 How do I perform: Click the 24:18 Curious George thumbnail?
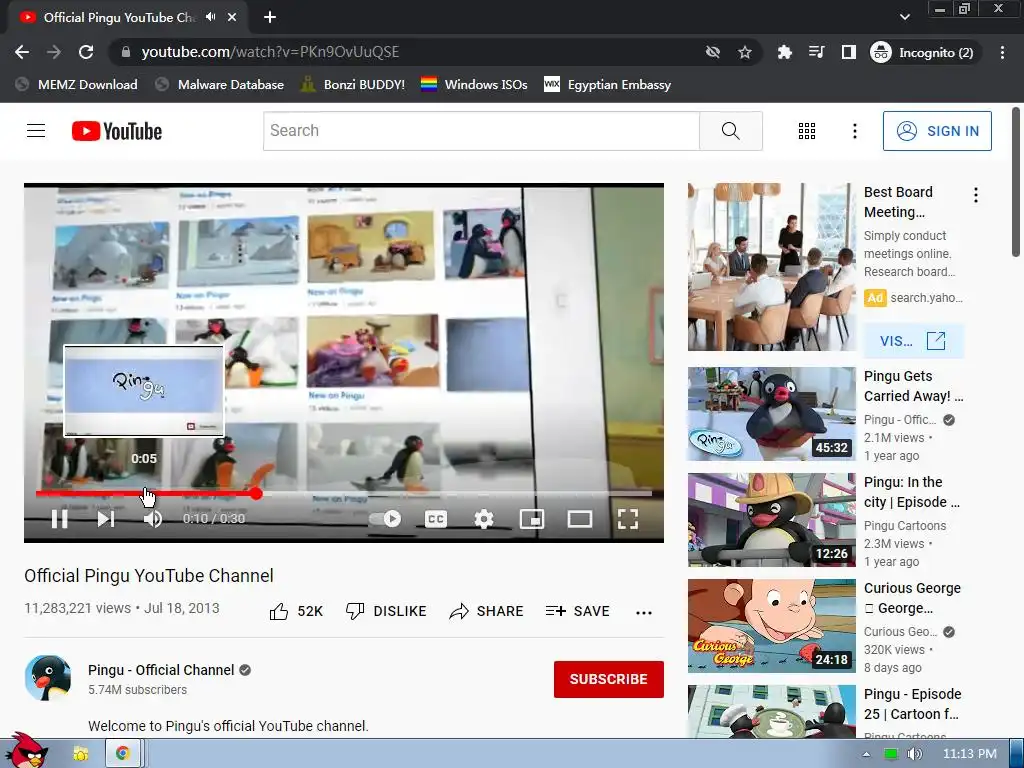tap(771, 626)
